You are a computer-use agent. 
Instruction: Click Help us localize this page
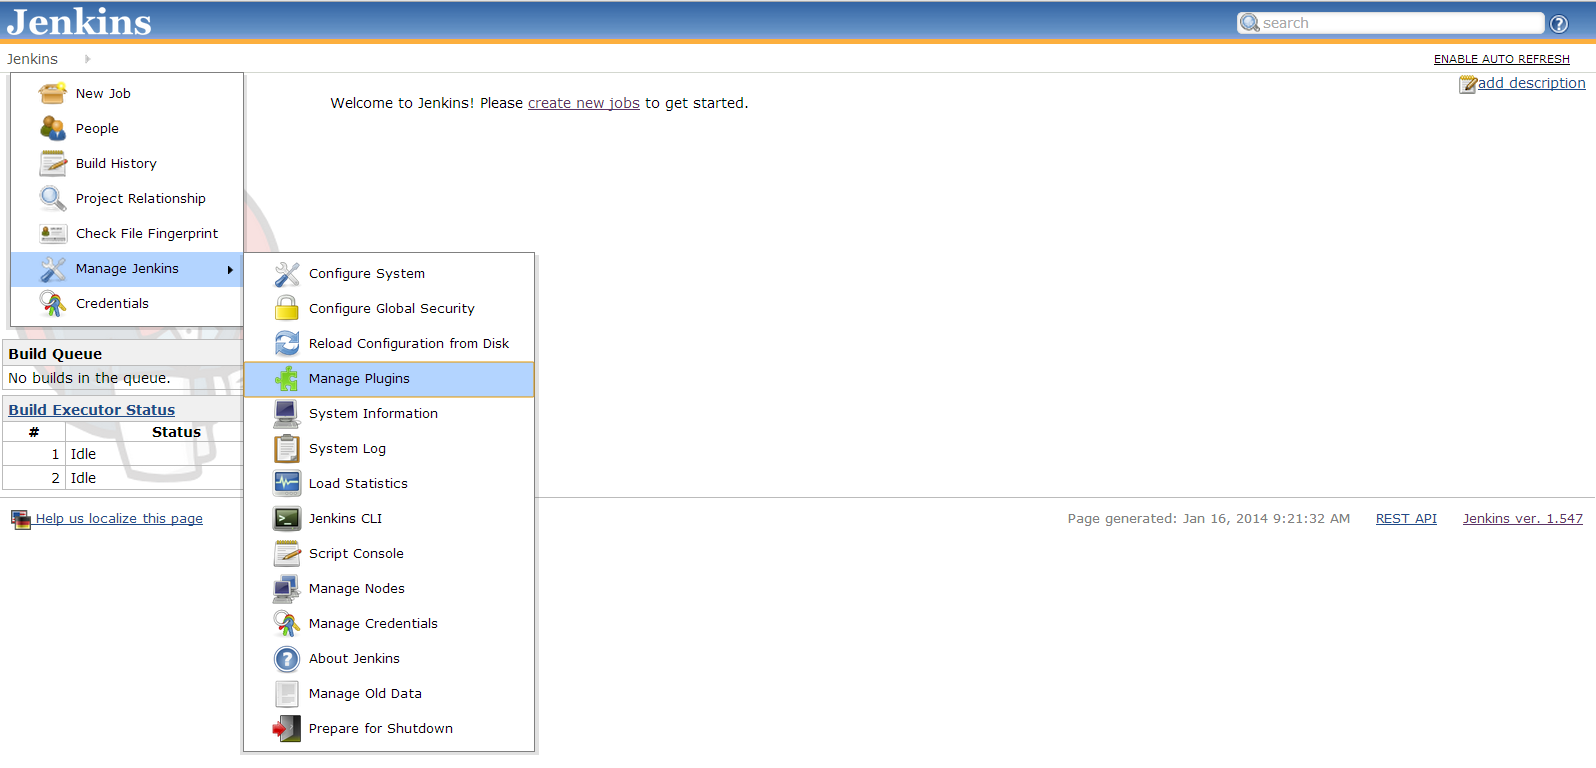point(119,519)
